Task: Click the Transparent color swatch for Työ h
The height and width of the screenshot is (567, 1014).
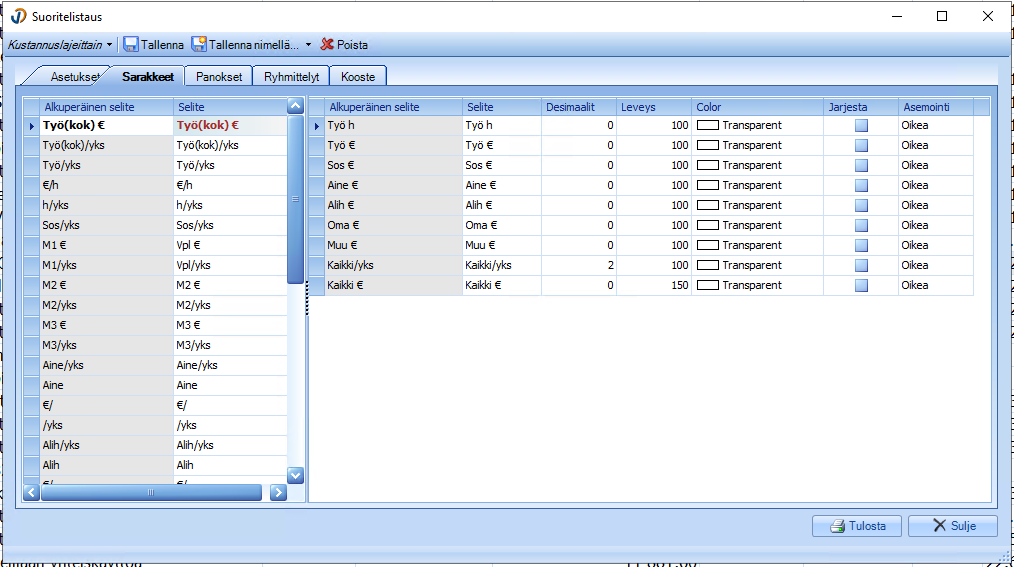Action: click(707, 125)
